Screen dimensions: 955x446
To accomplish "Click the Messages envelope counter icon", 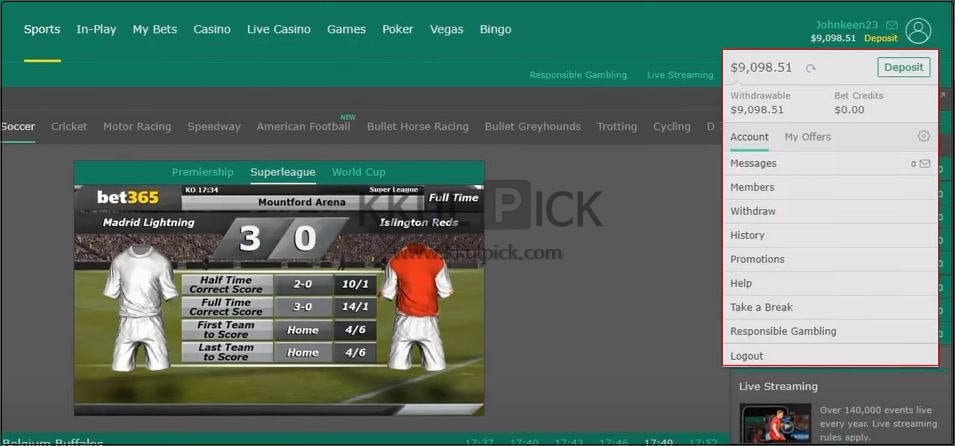I will tap(925, 163).
